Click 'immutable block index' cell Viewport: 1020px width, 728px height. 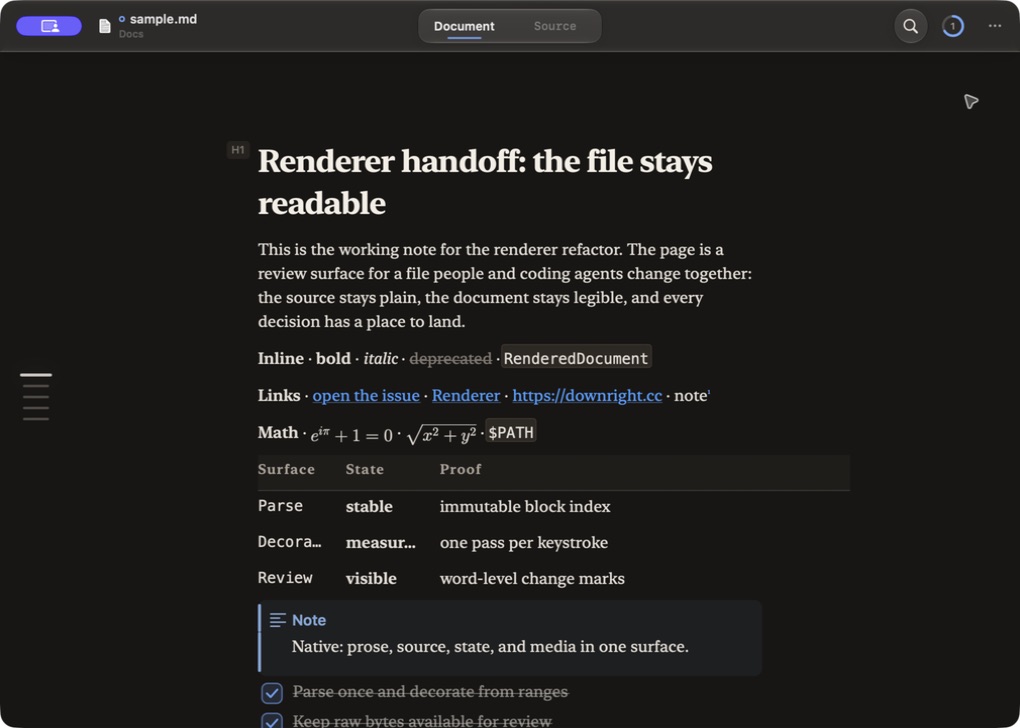(x=525, y=506)
